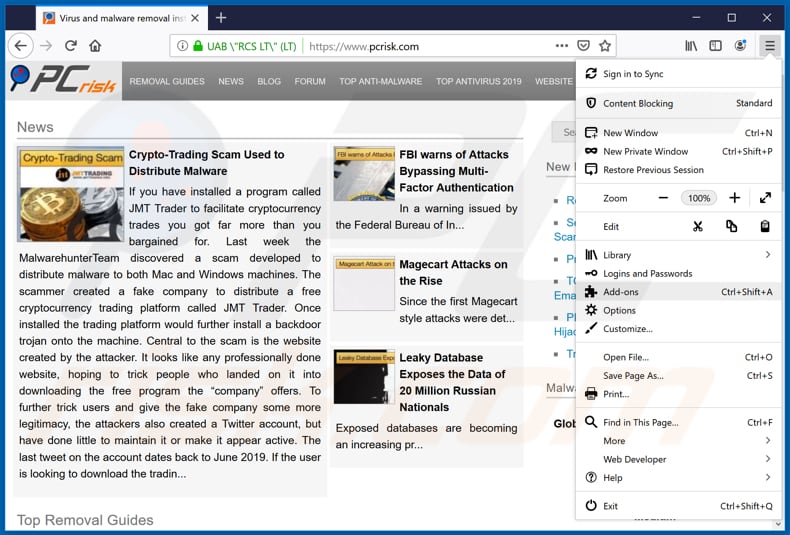This screenshot has width=790, height=535.
Task: Choose Restore Previous Session
Action: point(679,170)
